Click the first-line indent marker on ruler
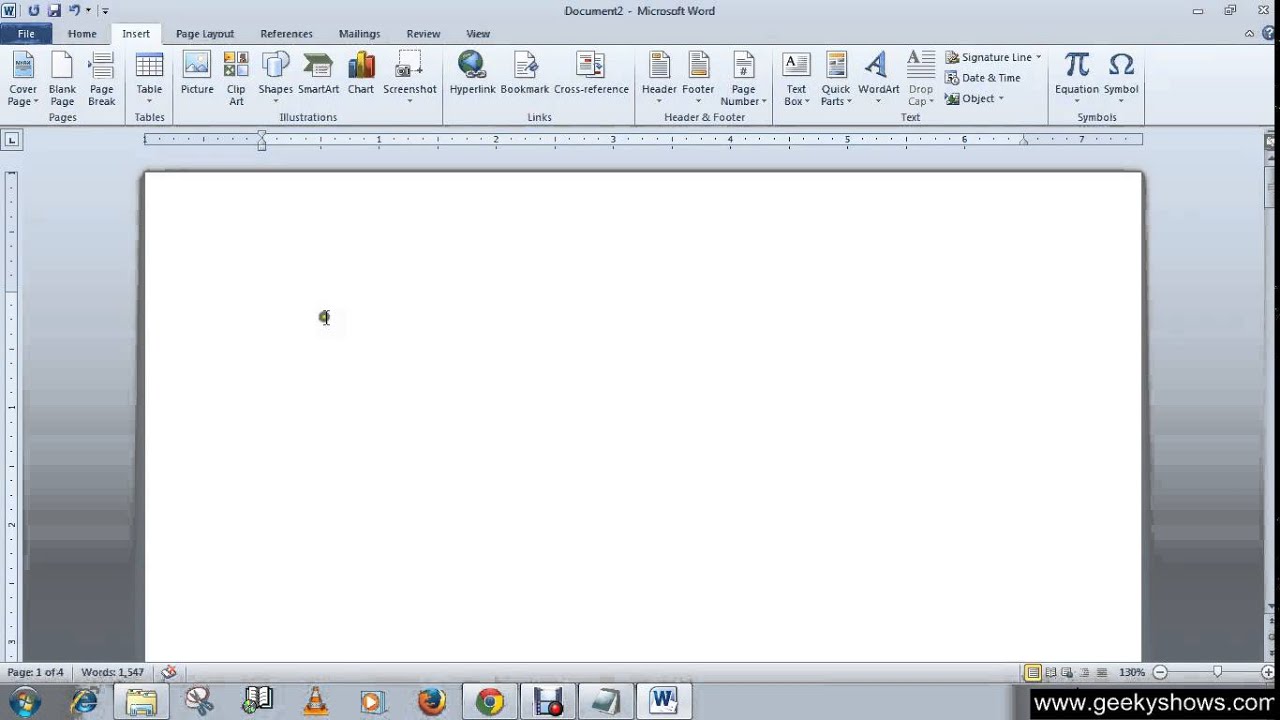The width and height of the screenshot is (1280, 720). (x=262, y=135)
